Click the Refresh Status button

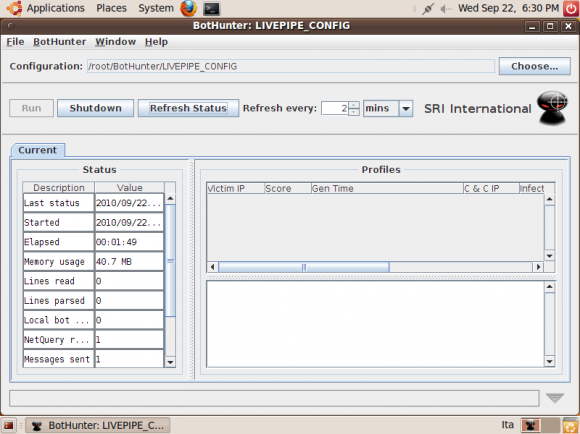pos(188,108)
